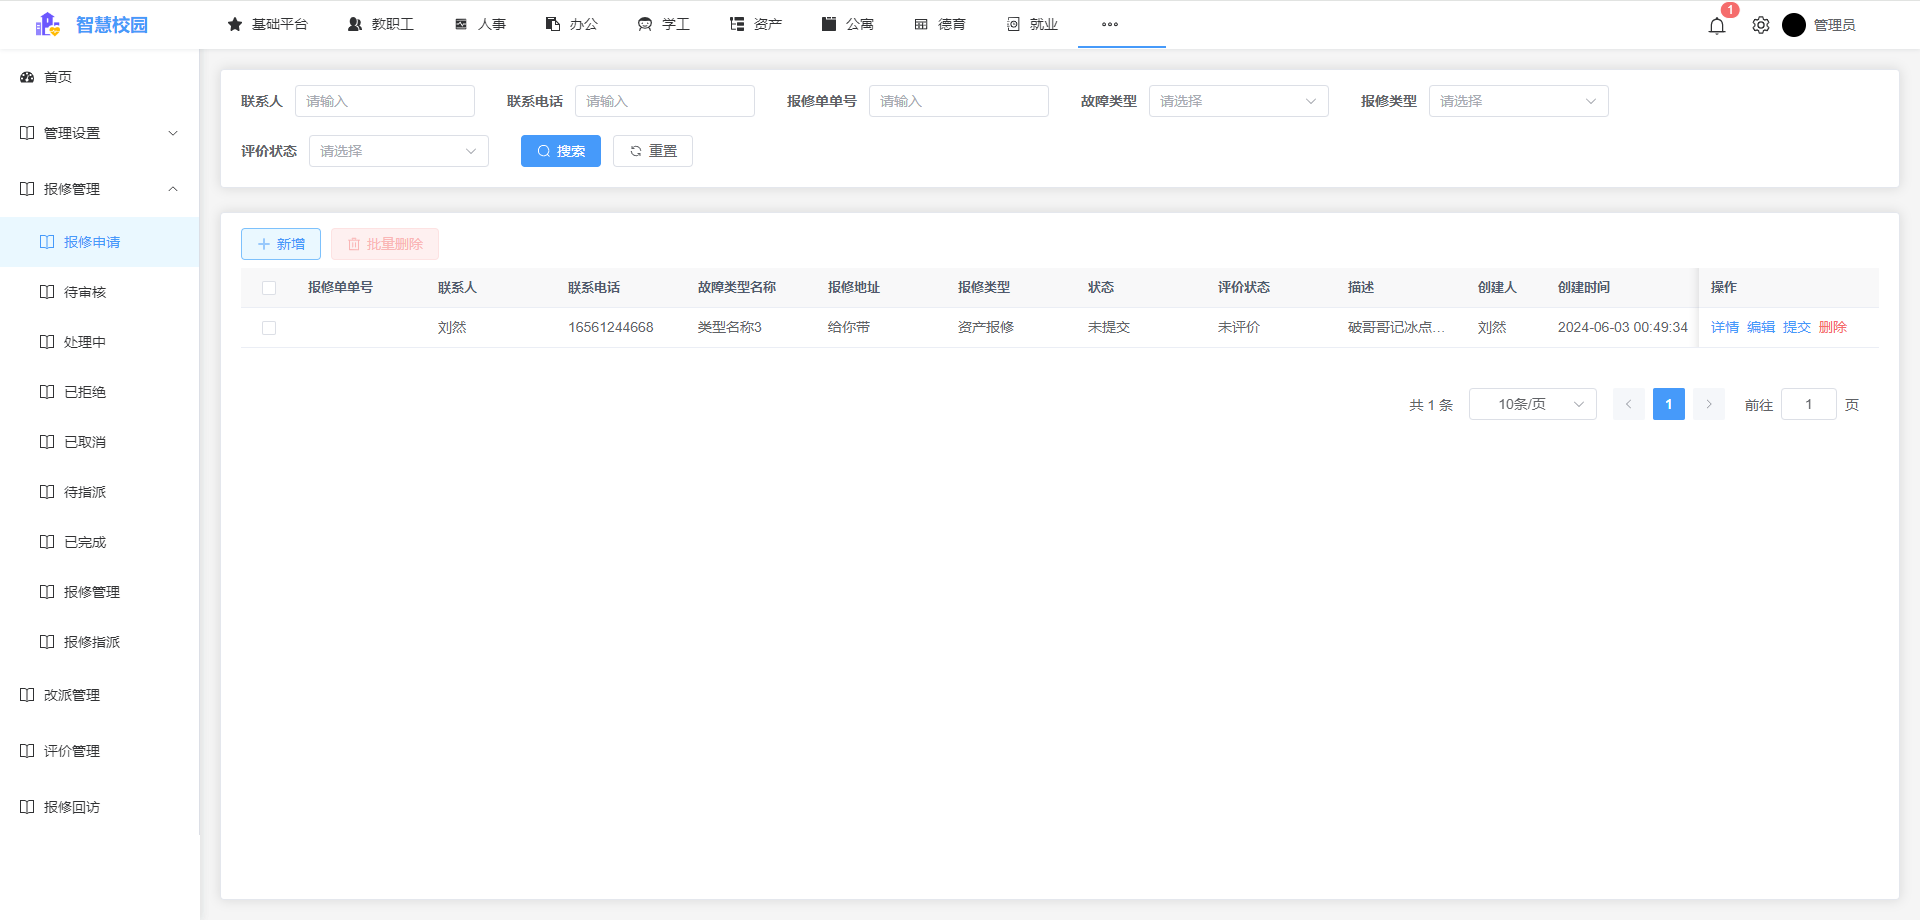Select 首页 home icon in sidebar

pyautogui.click(x=26, y=76)
